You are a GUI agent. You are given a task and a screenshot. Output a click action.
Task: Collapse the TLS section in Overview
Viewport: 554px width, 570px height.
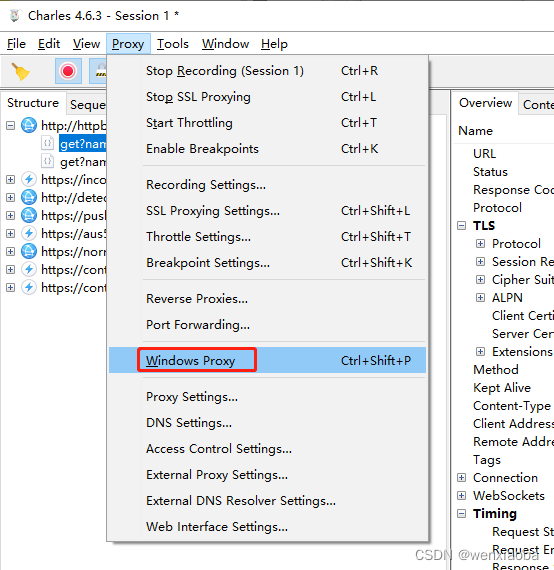[461, 226]
